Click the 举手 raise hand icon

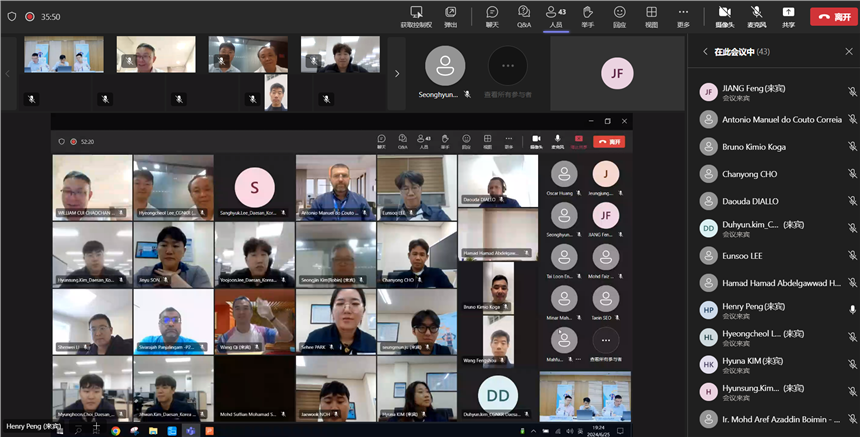click(587, 12)
